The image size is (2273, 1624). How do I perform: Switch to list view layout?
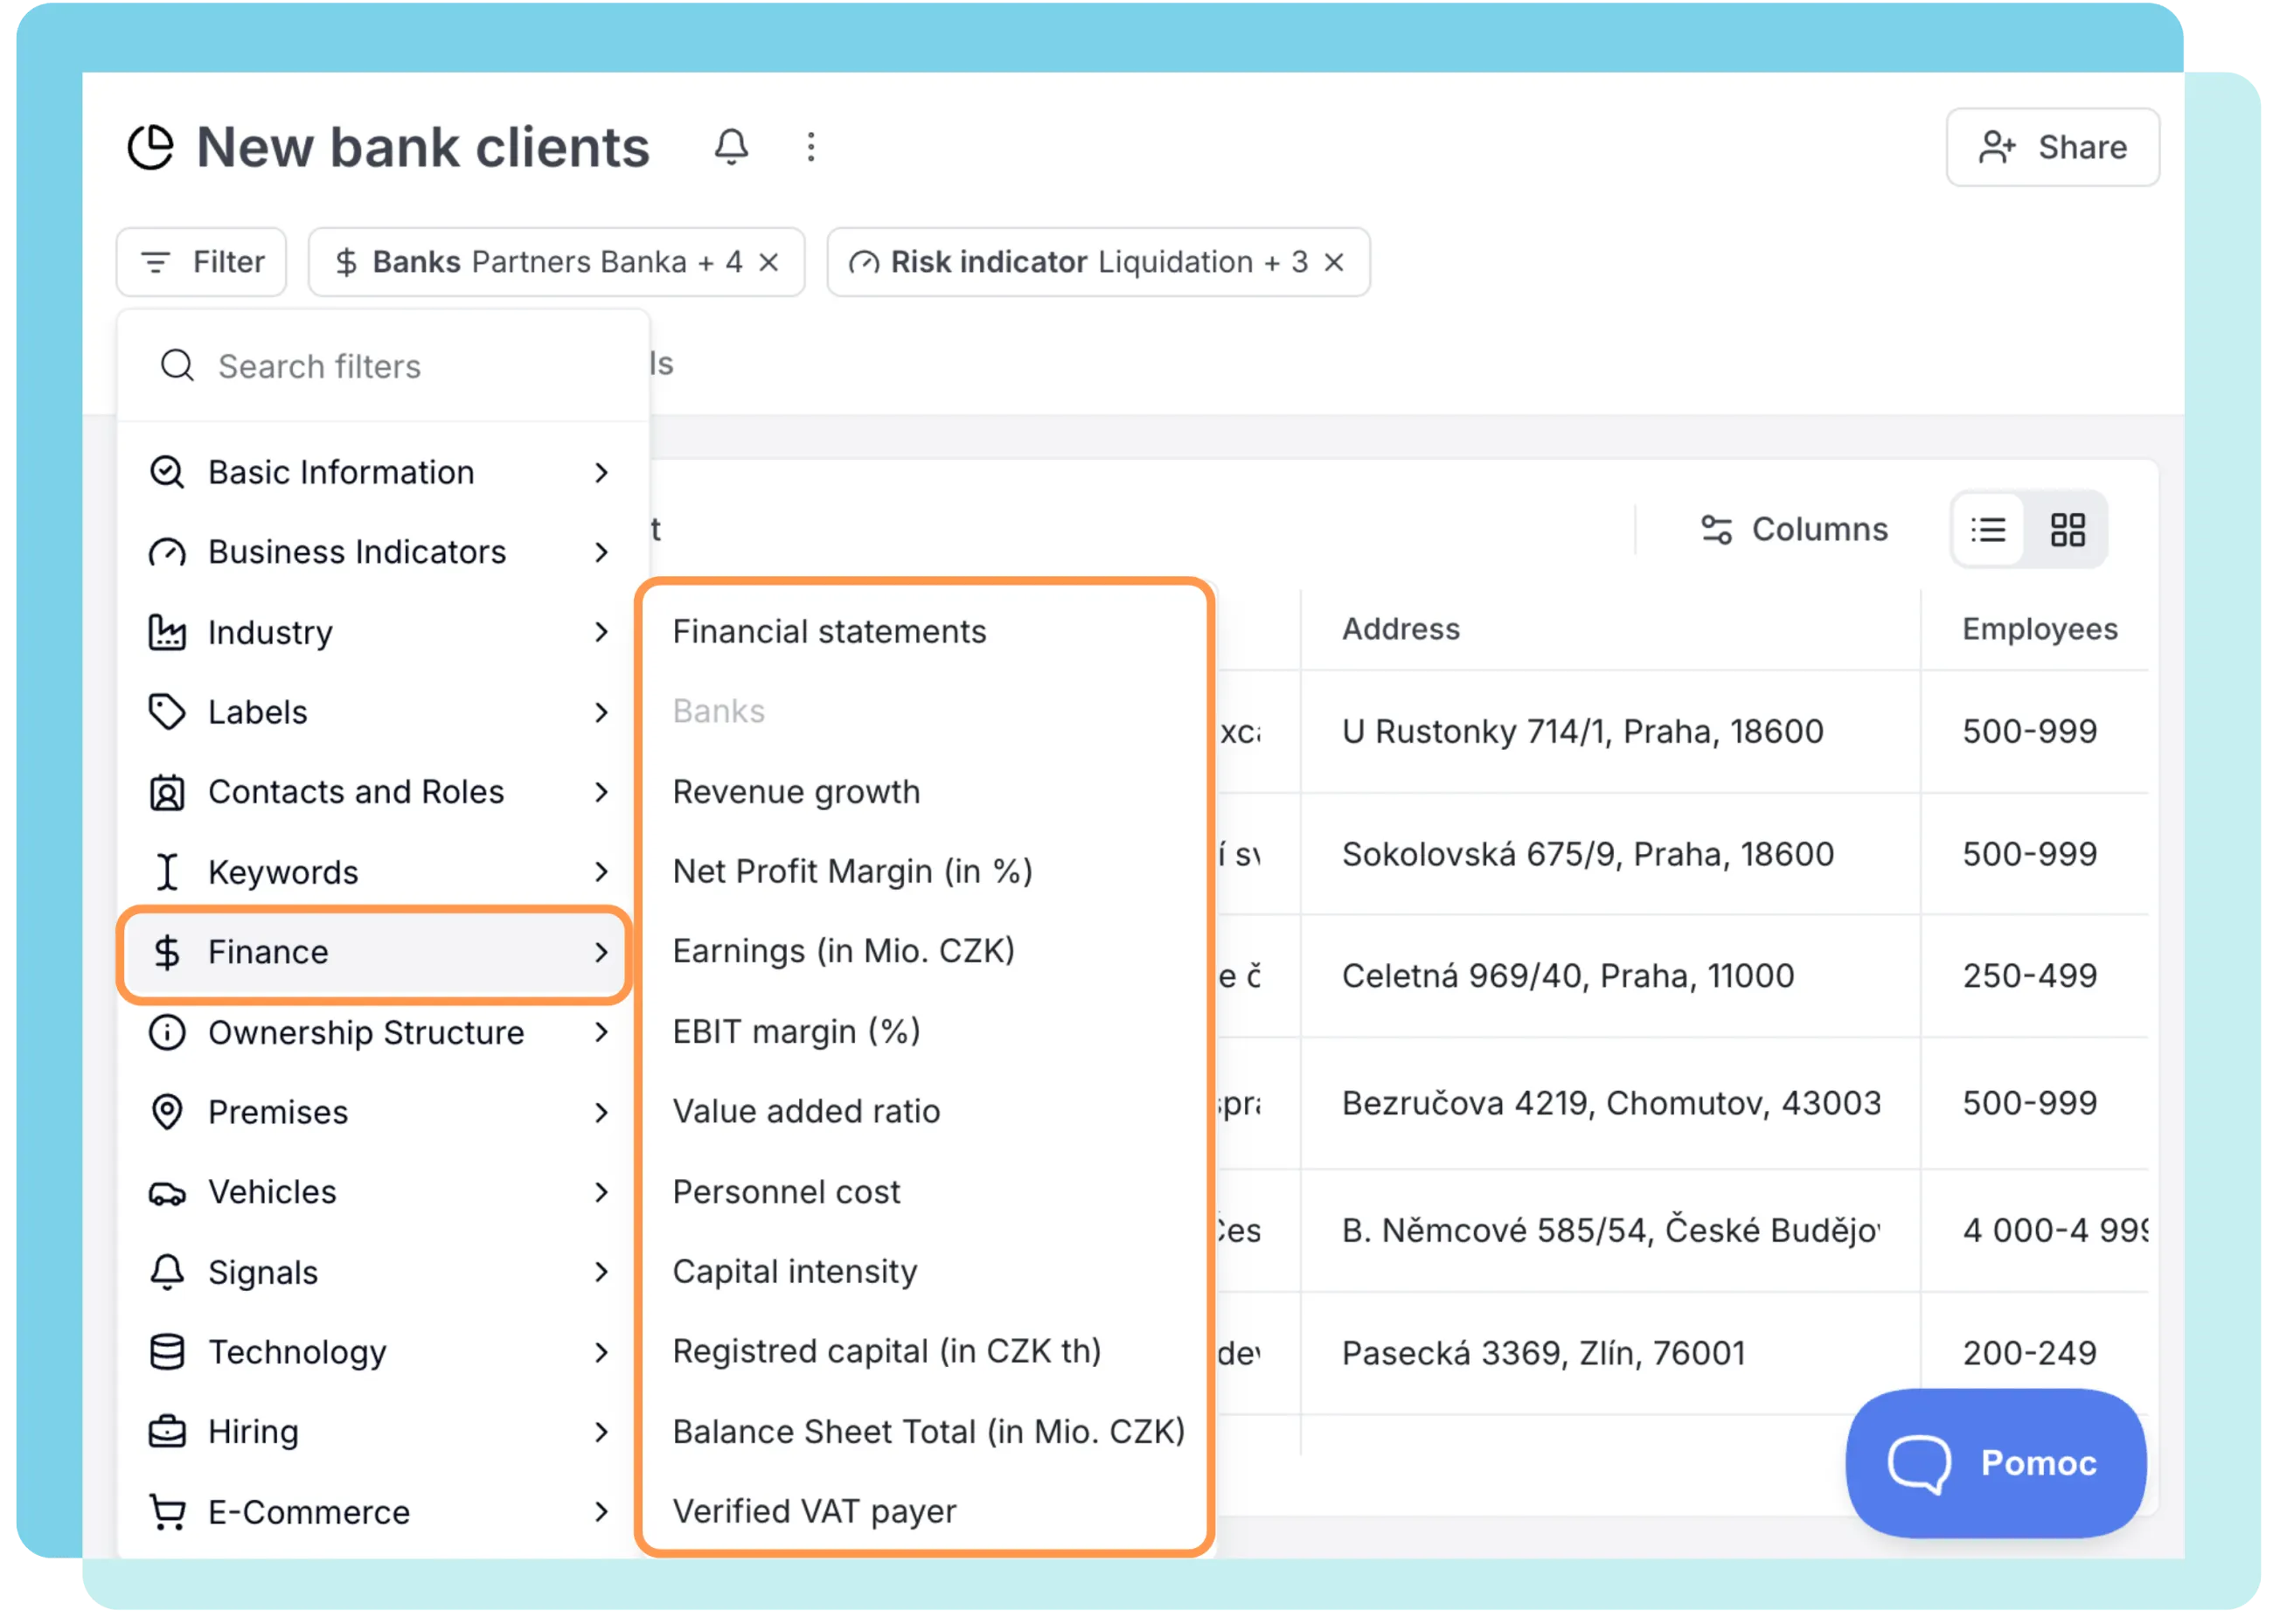coord(1989,529)
